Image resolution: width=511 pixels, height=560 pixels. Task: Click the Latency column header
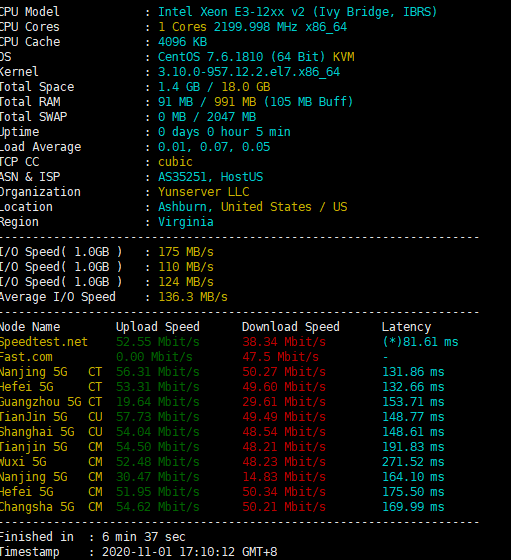(x=406, y=327)
